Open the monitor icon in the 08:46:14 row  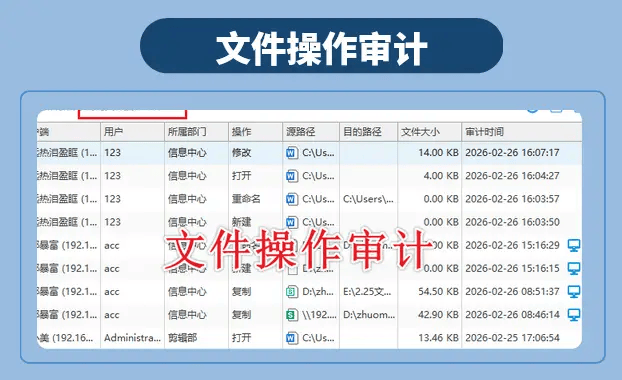tap(574, 315)
